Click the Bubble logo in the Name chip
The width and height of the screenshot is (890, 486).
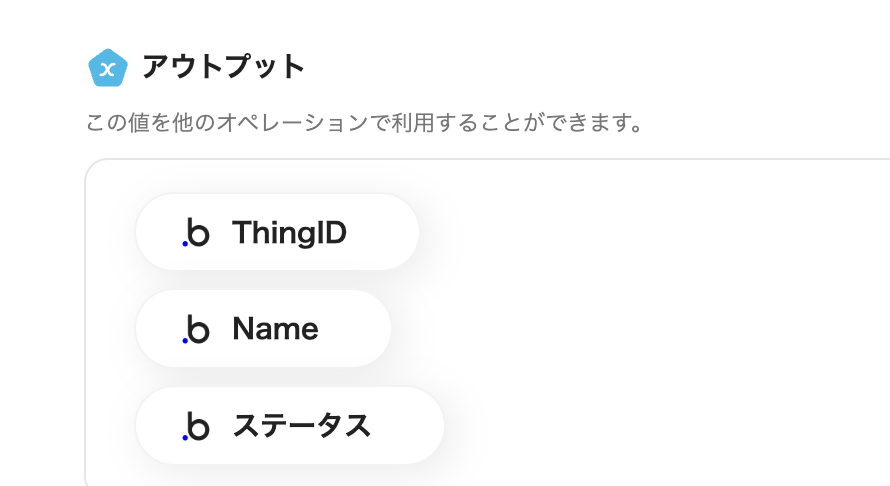coord(197,329)
